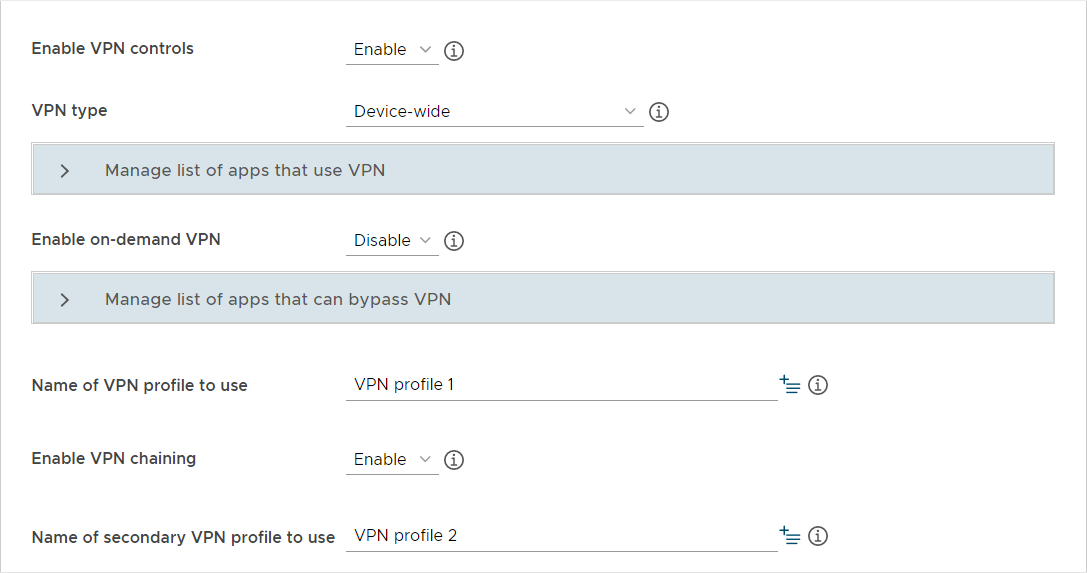
Task: Click add-list icon next to VPN profile 1
Action: tap(790, 385)
